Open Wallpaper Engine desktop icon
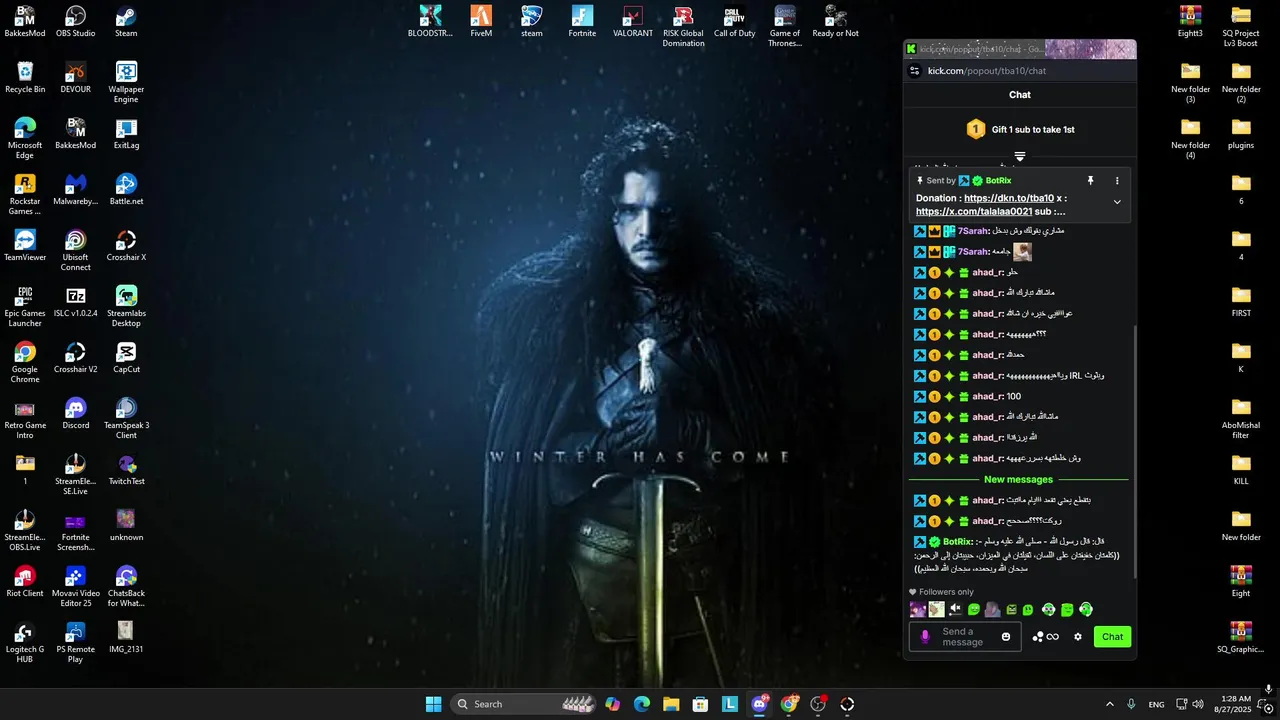The height and width of the screenshot is (720, 1280). 126,82
